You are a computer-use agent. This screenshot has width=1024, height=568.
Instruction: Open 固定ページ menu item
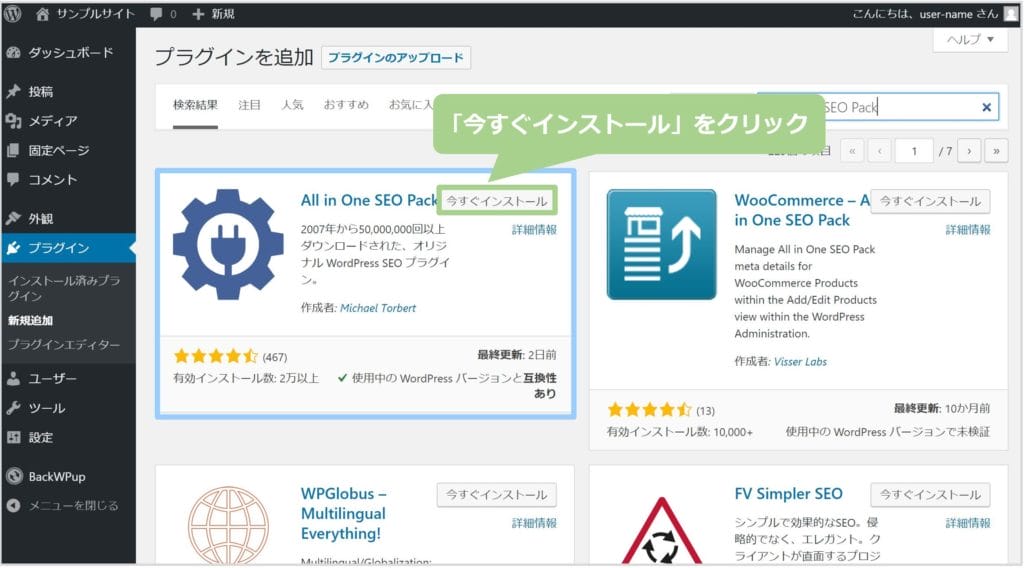click(68, 150)
